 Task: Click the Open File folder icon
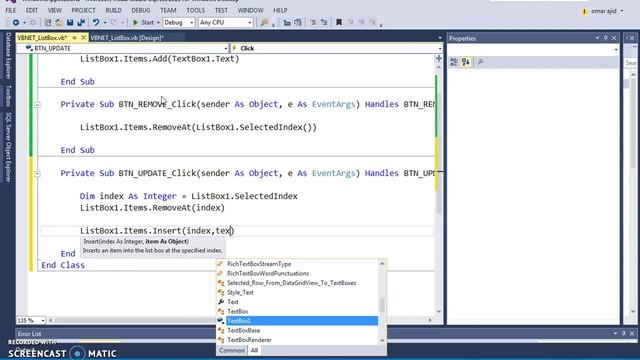click(59, 22)
